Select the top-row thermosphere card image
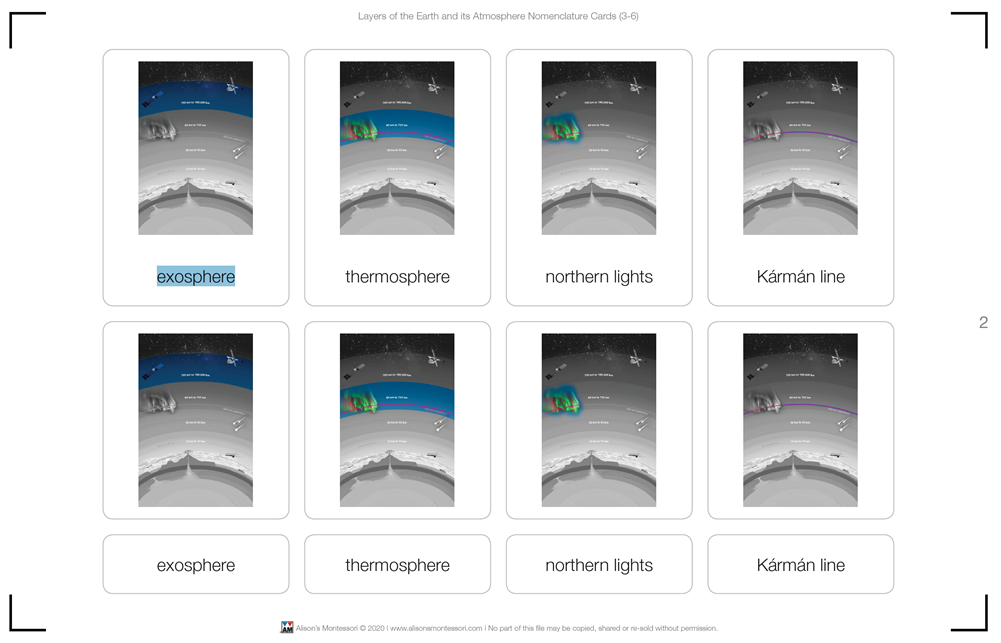 [x=397, y=148]
